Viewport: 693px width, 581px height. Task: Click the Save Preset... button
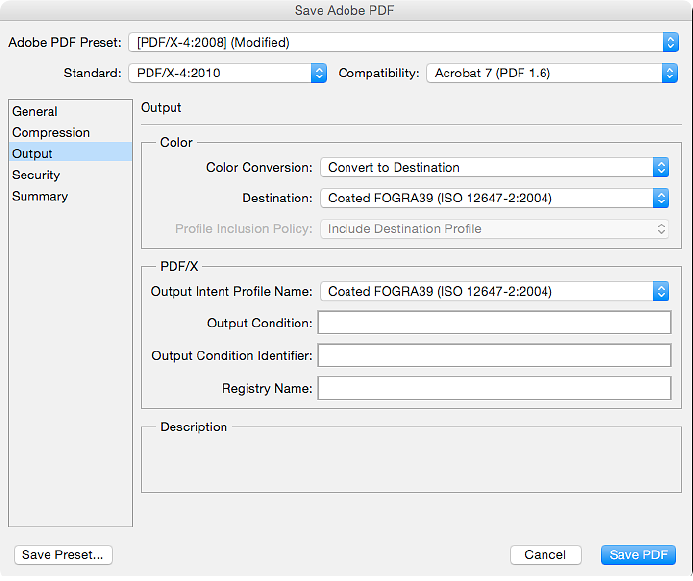[x=63, y=555]
